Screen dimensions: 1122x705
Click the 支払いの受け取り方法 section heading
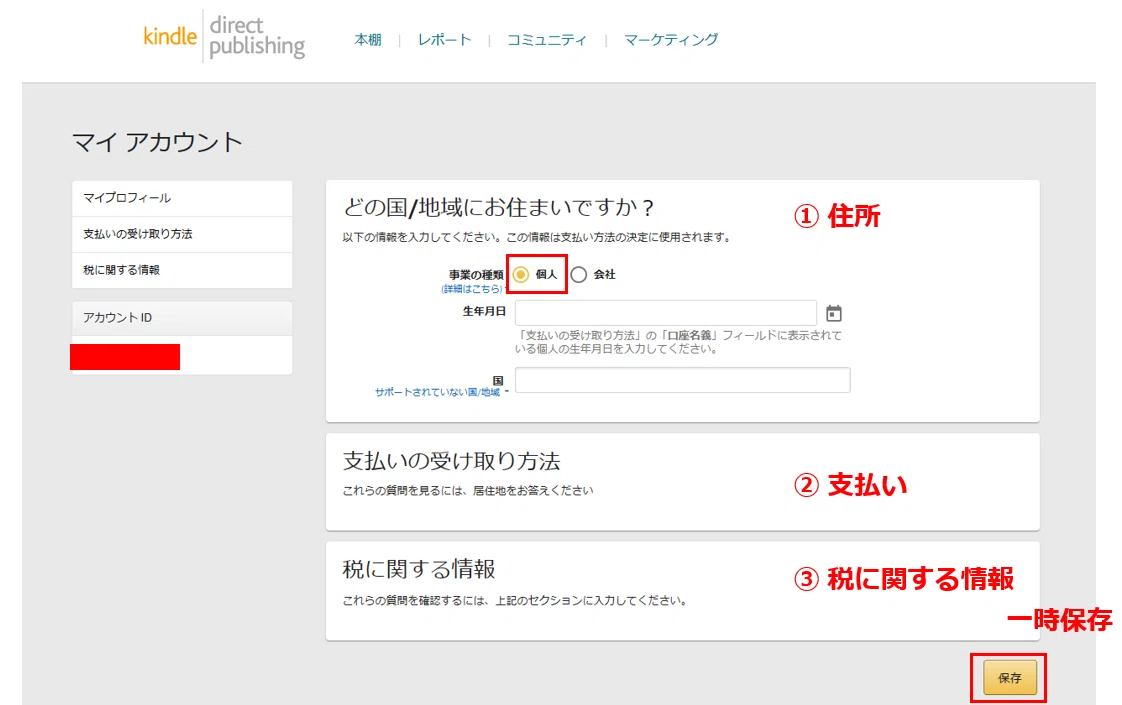click(x=452, y=461)
